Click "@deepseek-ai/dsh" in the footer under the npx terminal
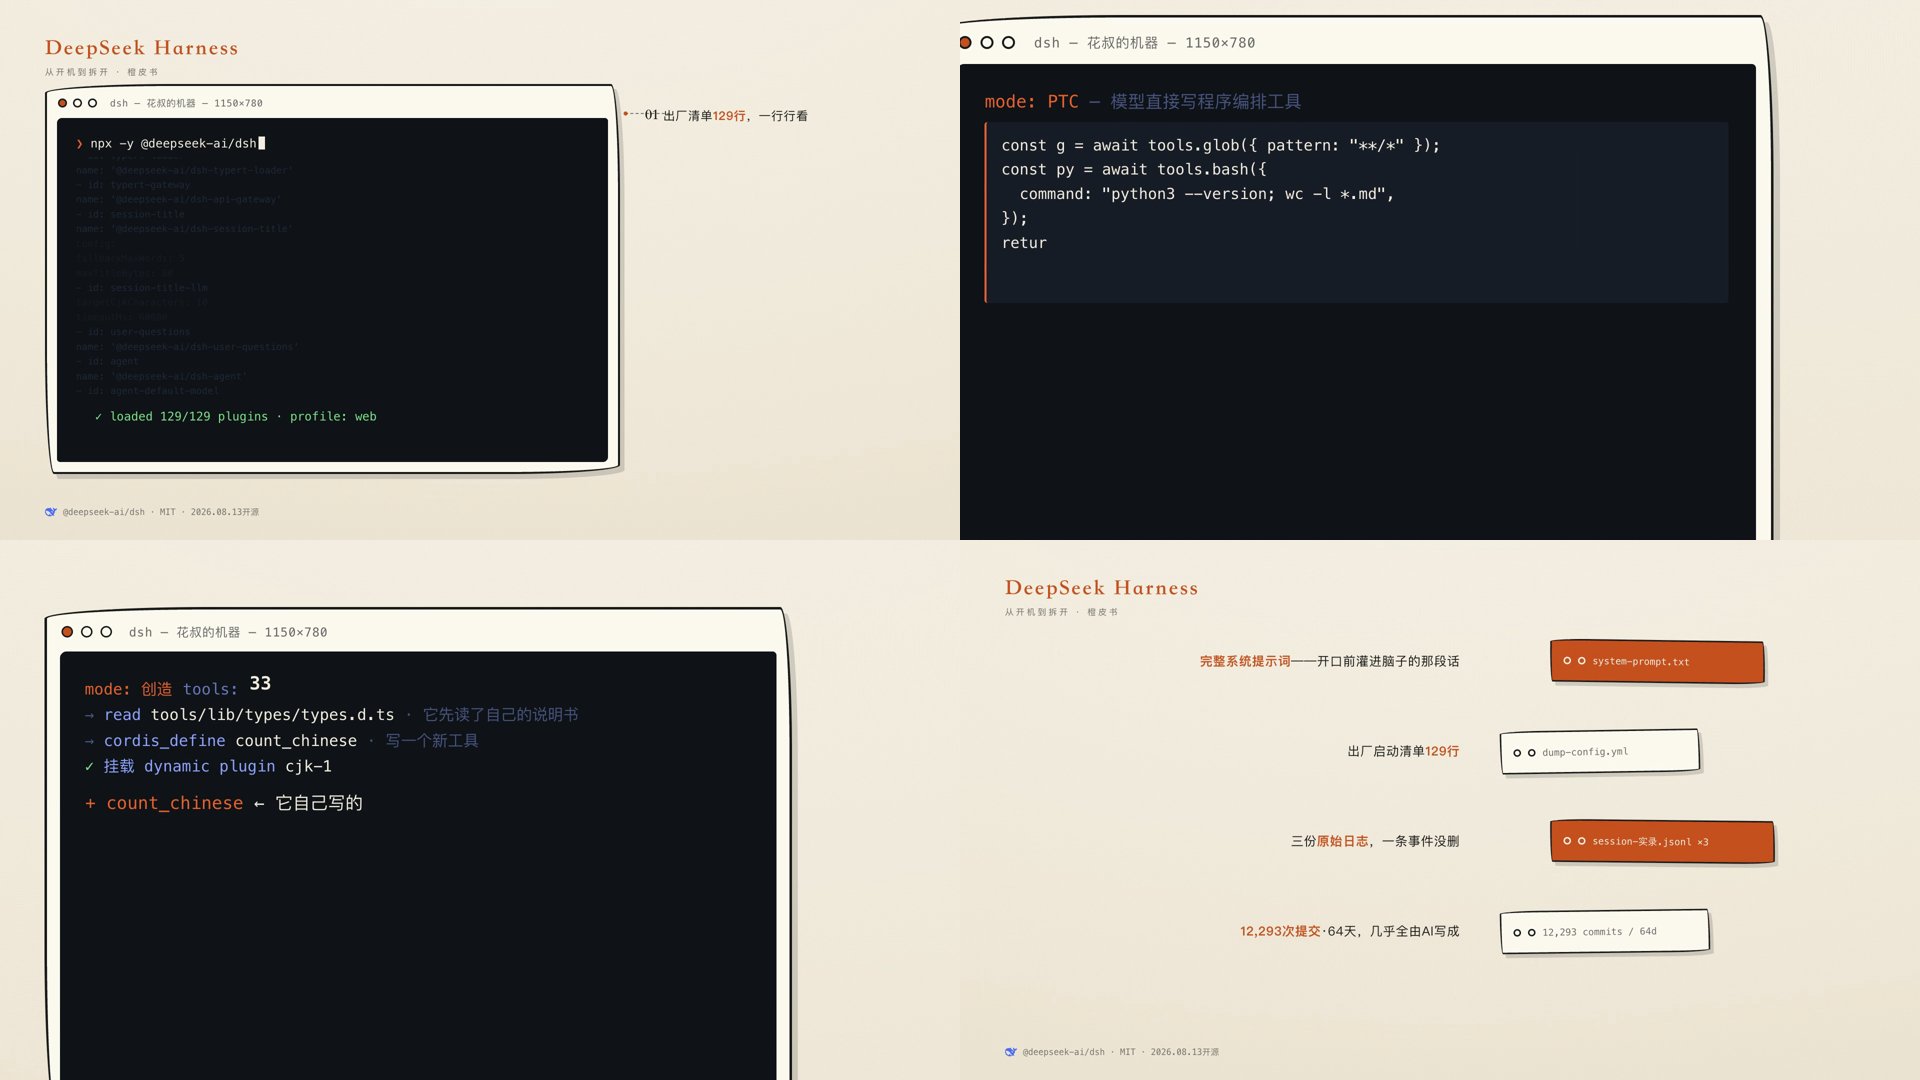The width and height of the screenshot is (1920, 1080). tap(104, 512)
